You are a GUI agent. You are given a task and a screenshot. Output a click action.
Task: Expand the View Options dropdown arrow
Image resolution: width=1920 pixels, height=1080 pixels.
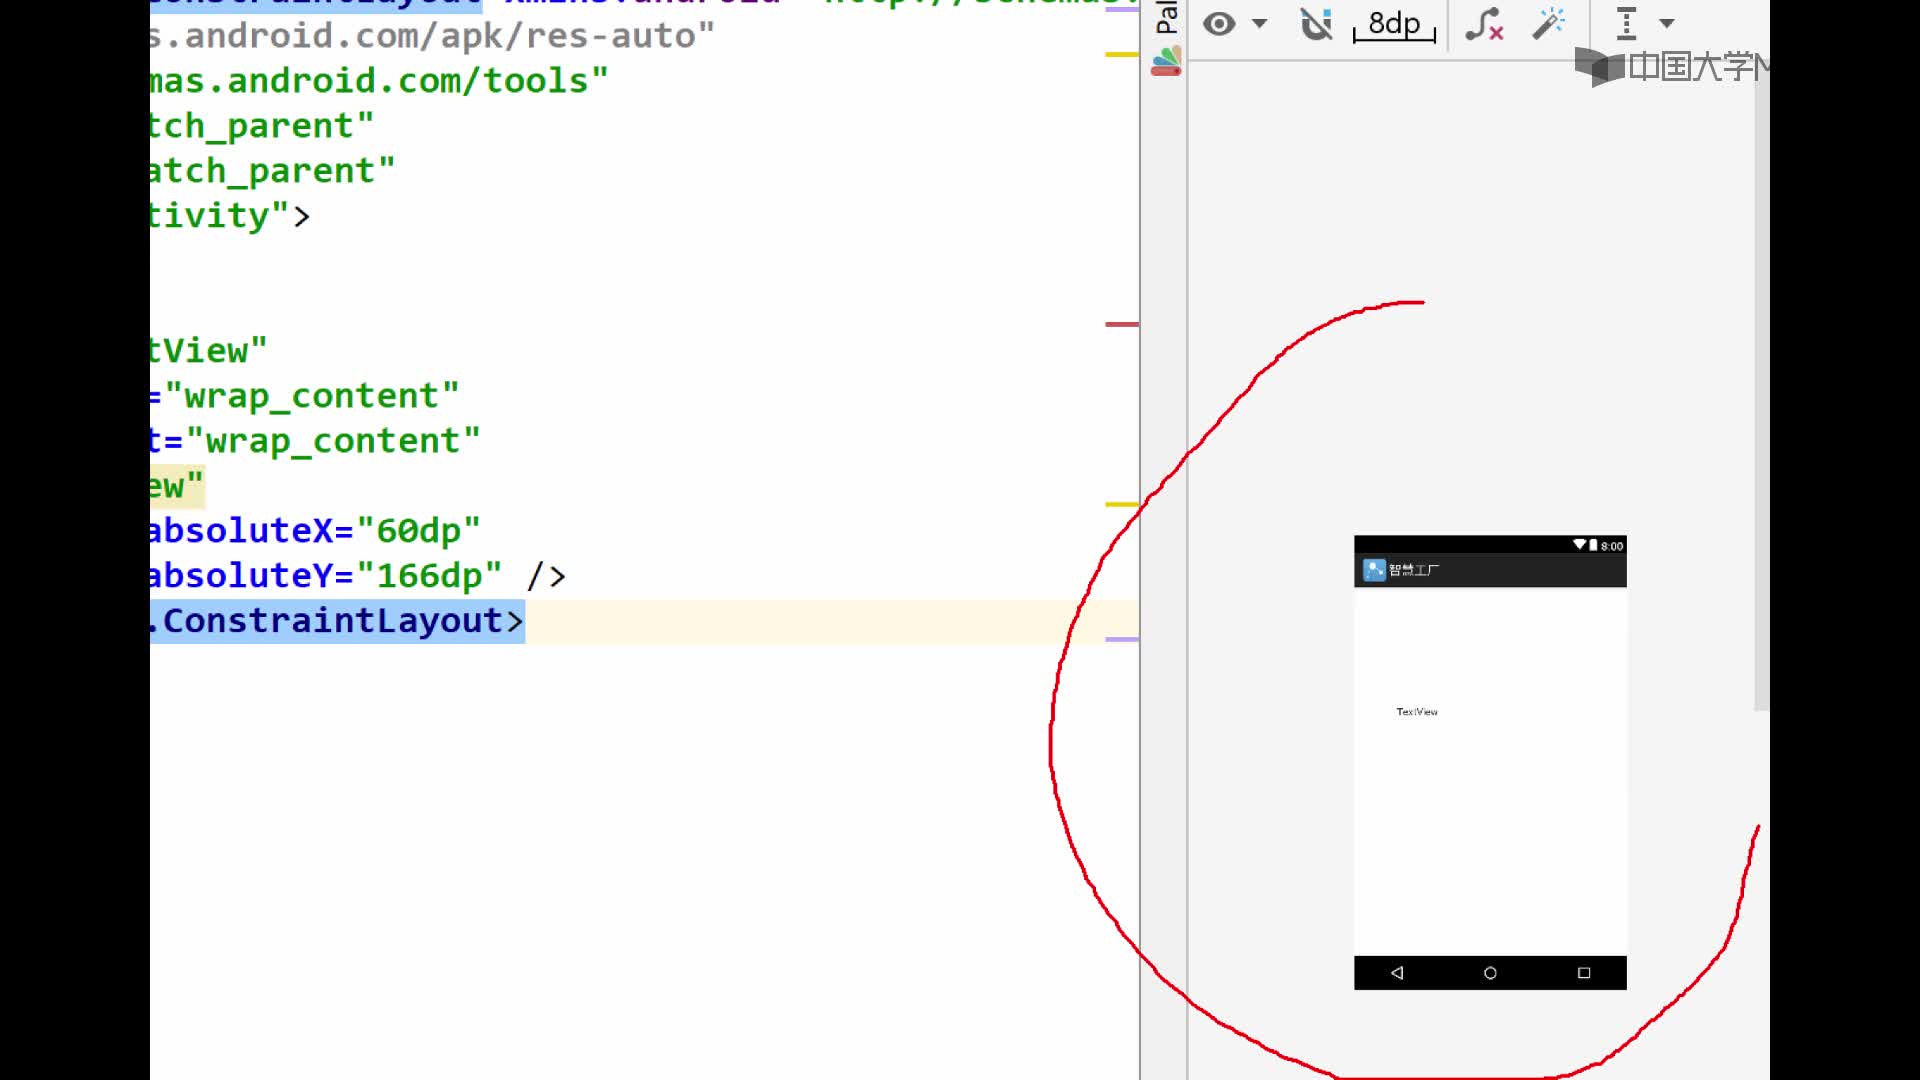click(x=1260, y=23)
